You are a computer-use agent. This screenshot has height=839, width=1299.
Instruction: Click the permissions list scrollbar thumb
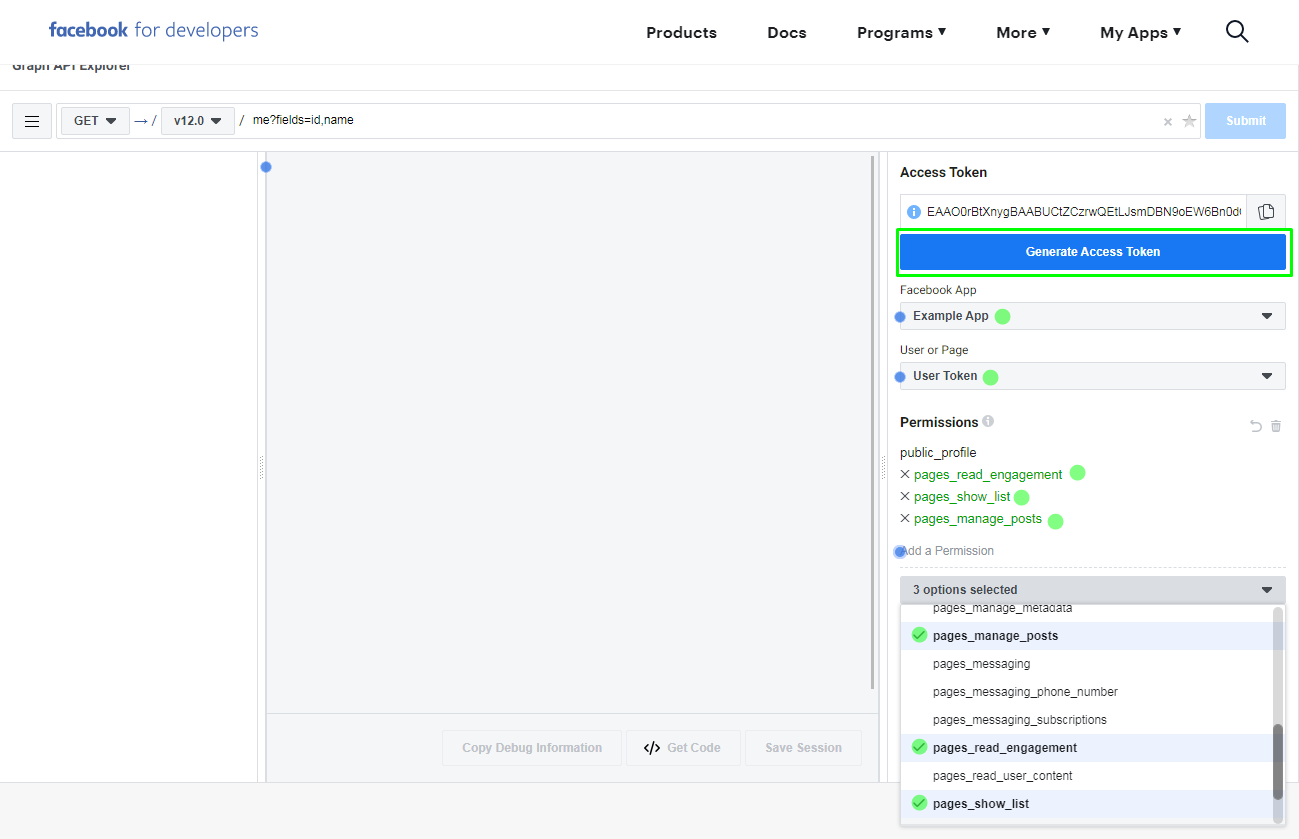tap(1278, 762)
